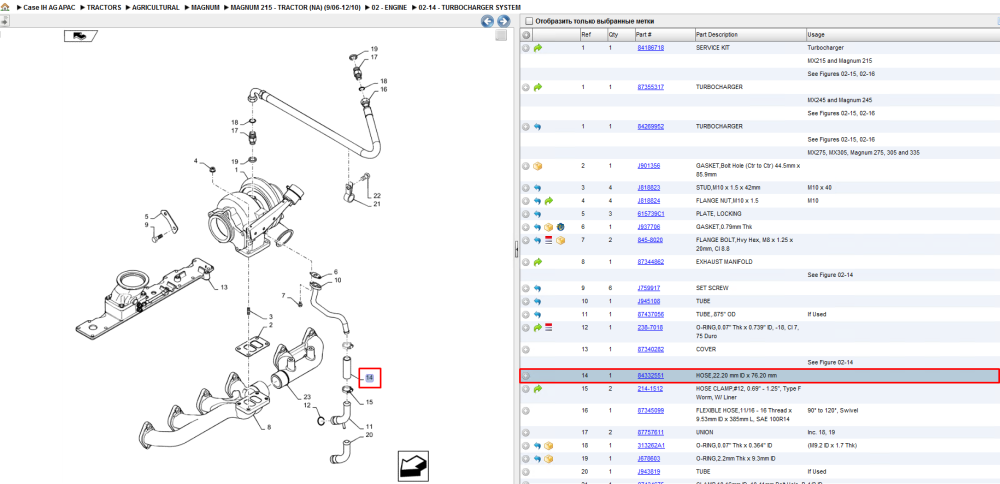Click the large arrow image below diagram
This screenshot has height=484, width=1000.
click(415, 466)
